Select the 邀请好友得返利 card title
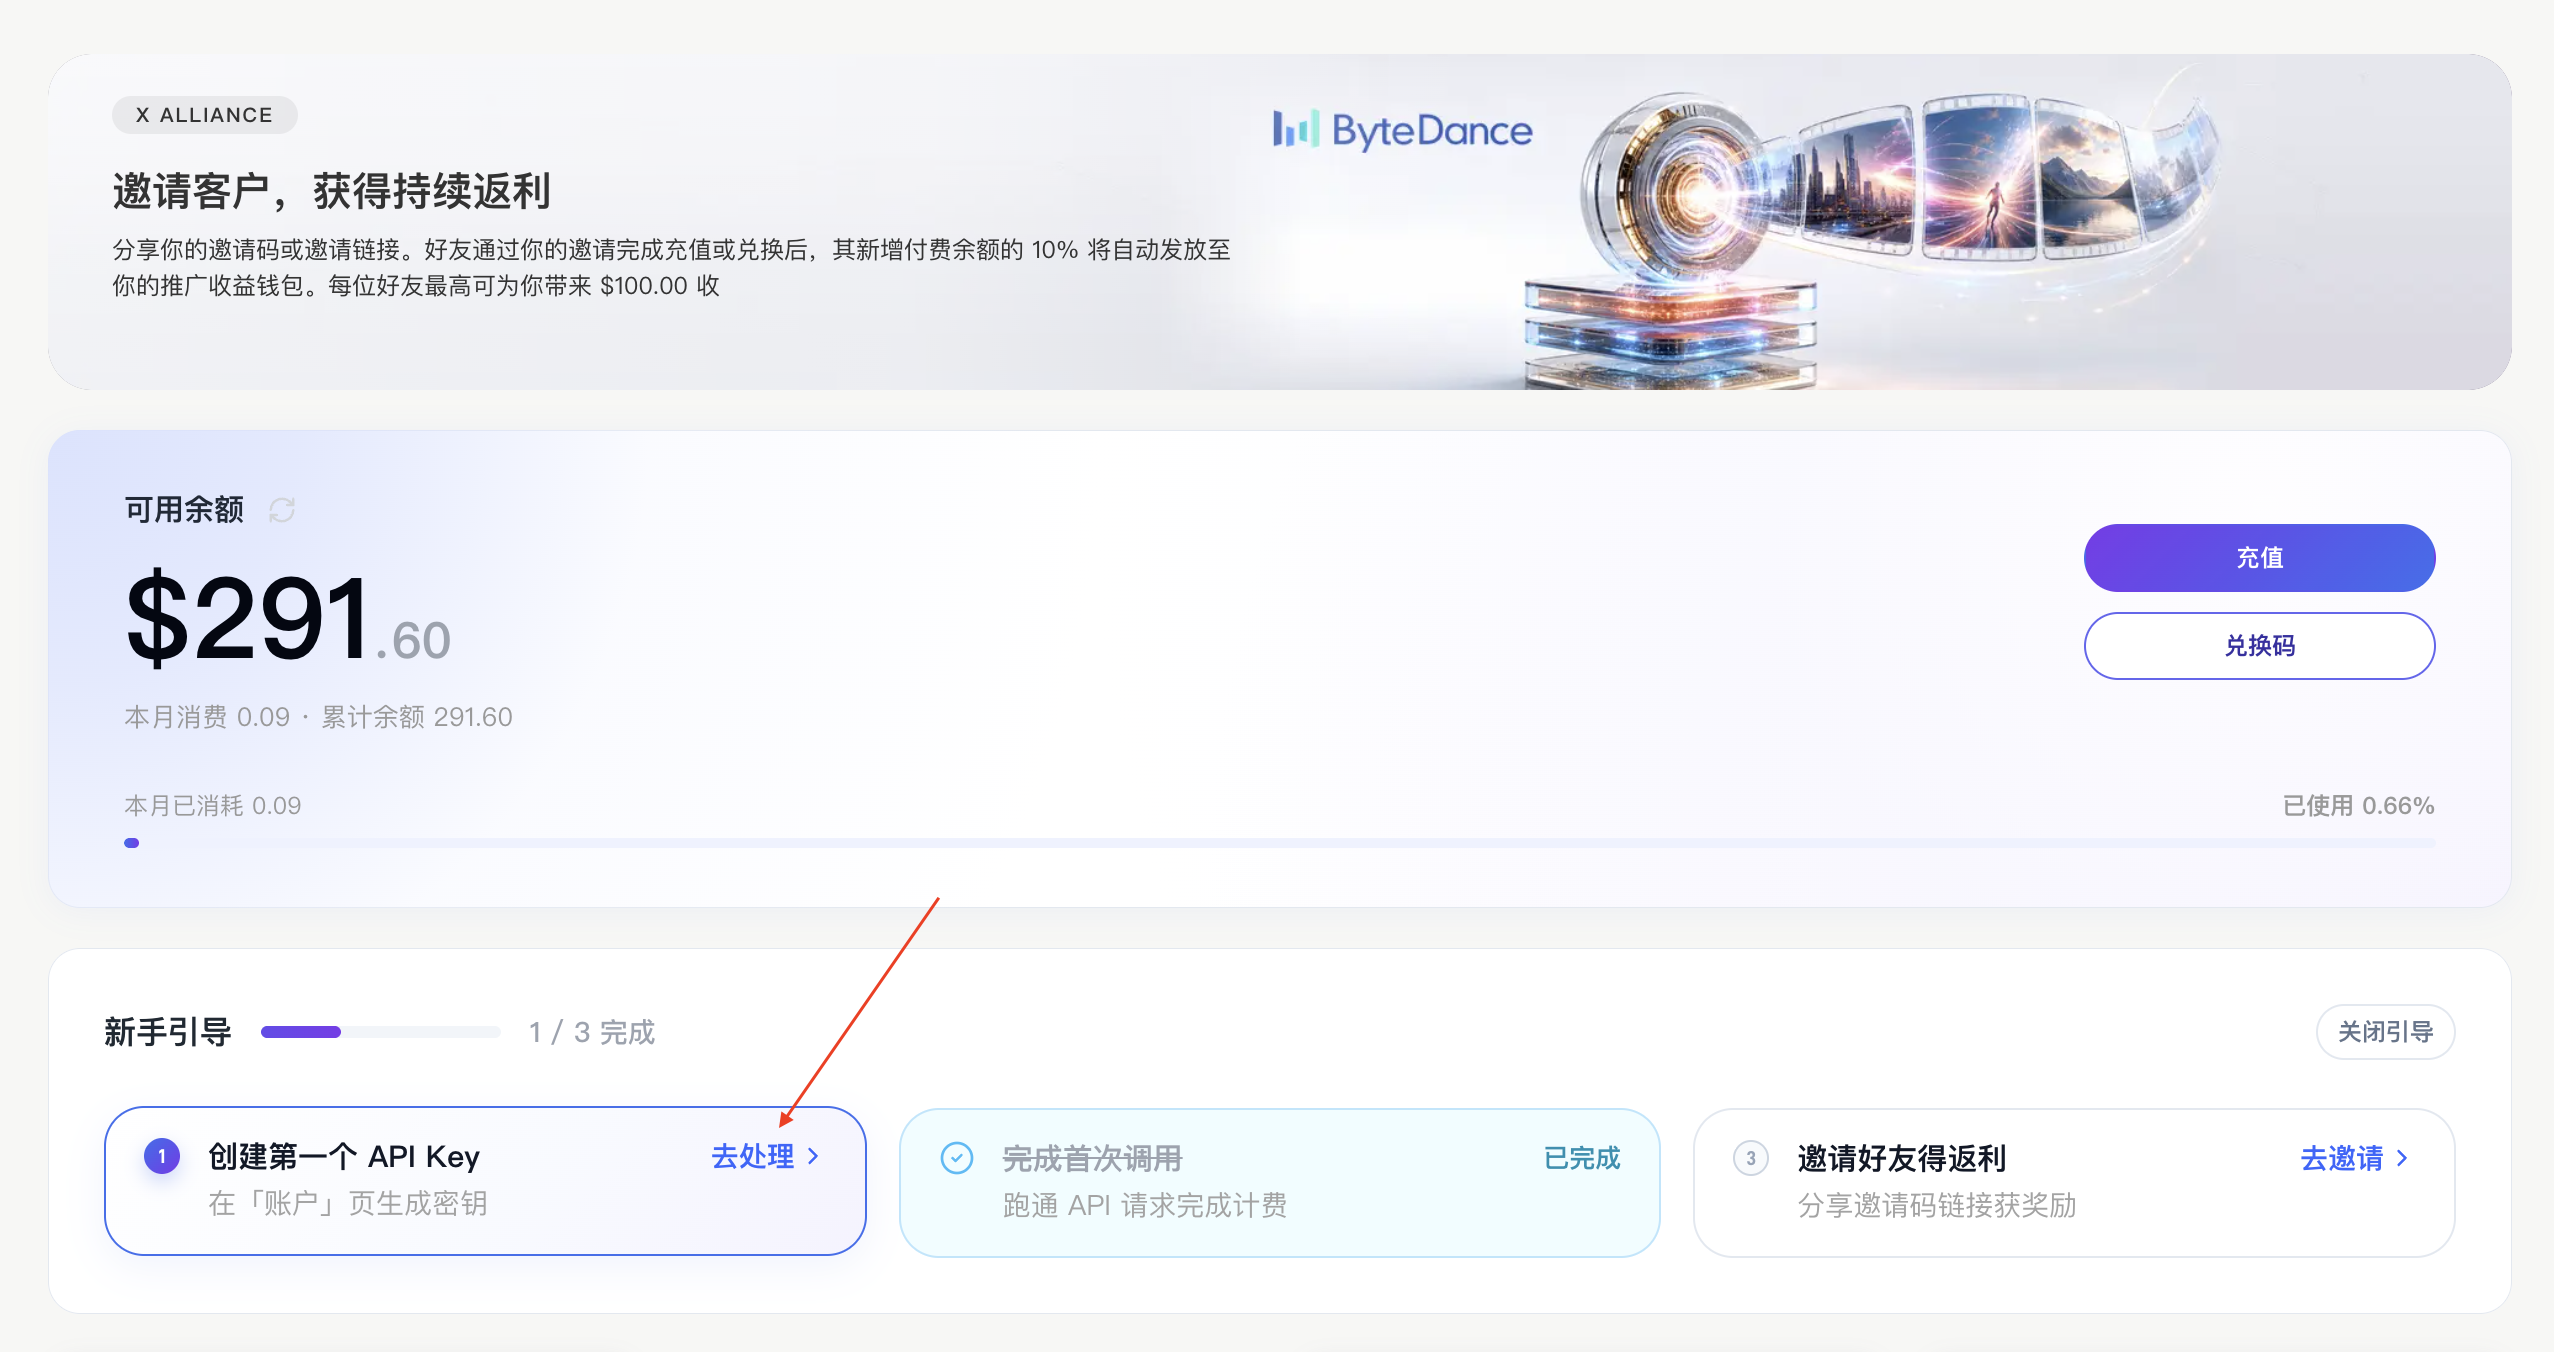Image resolution: width=2554 pixels, height=1352 pixels. pos(1901,1158)
